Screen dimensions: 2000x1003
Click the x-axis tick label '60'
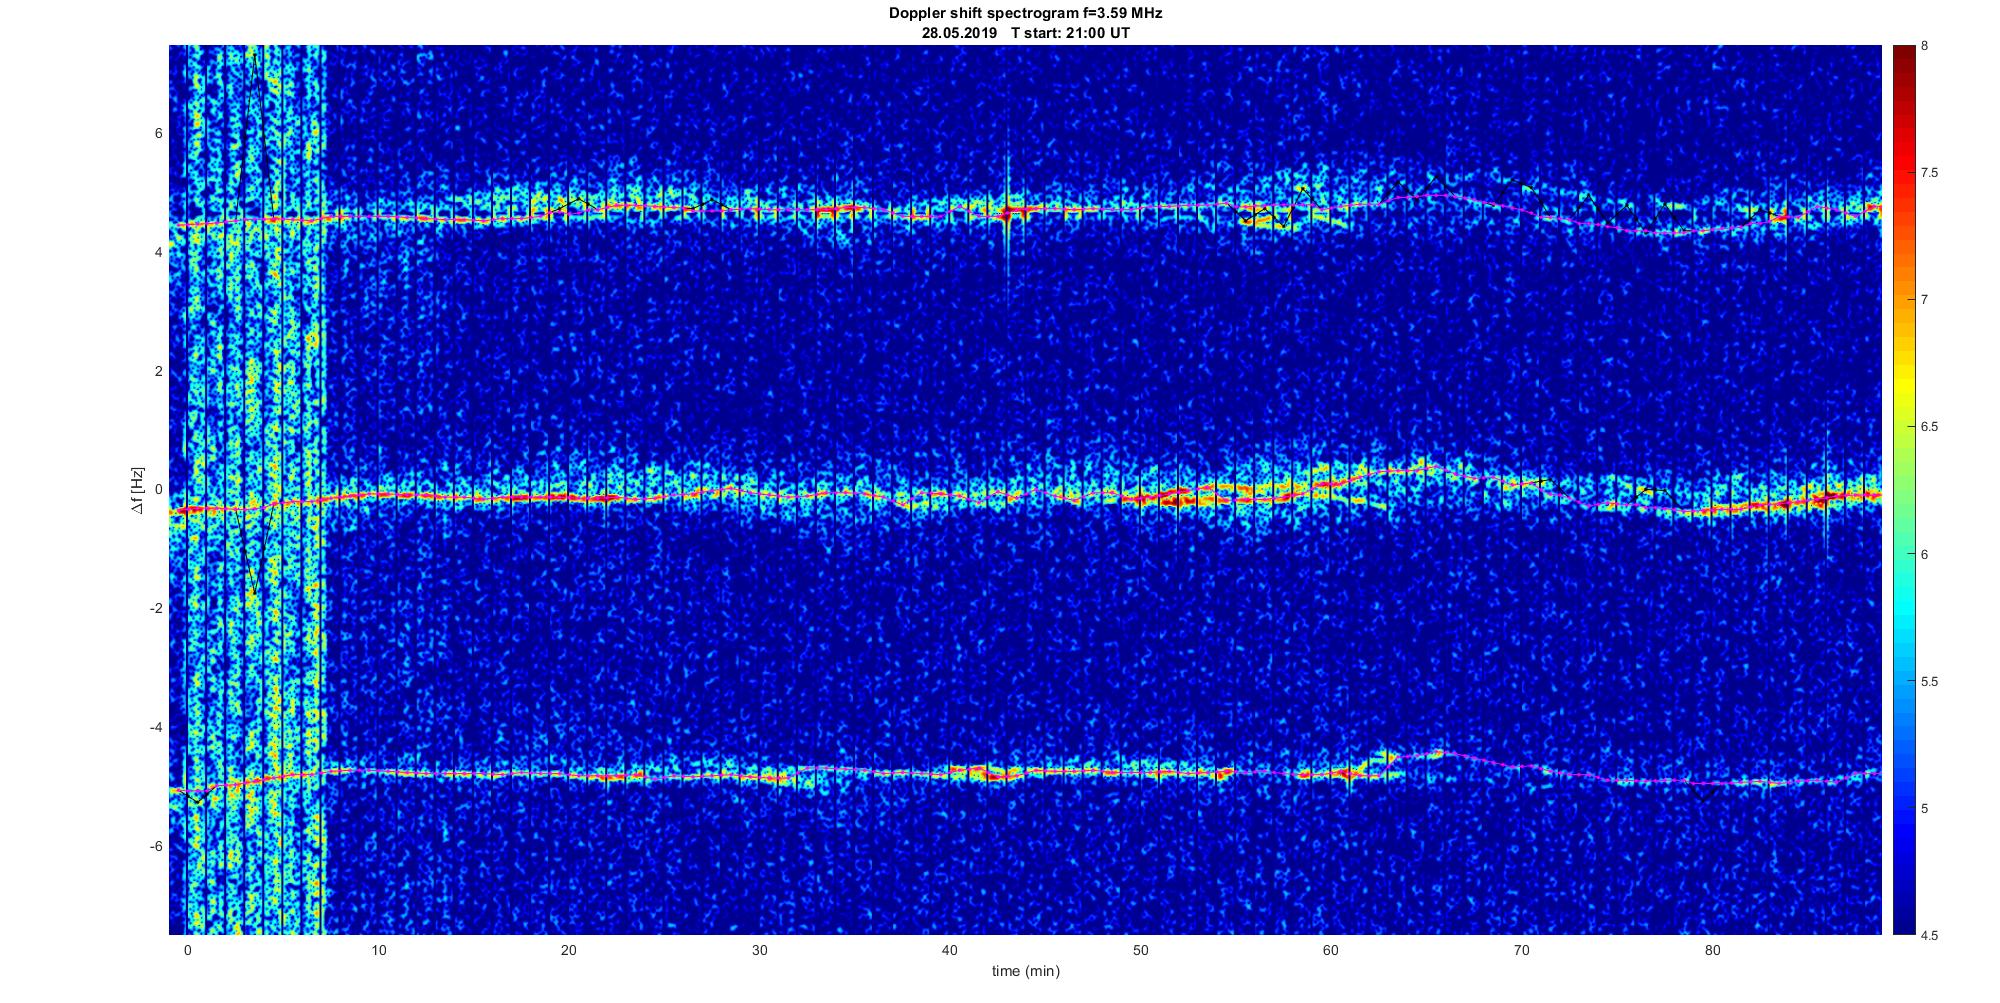(x=1331, y=950)
